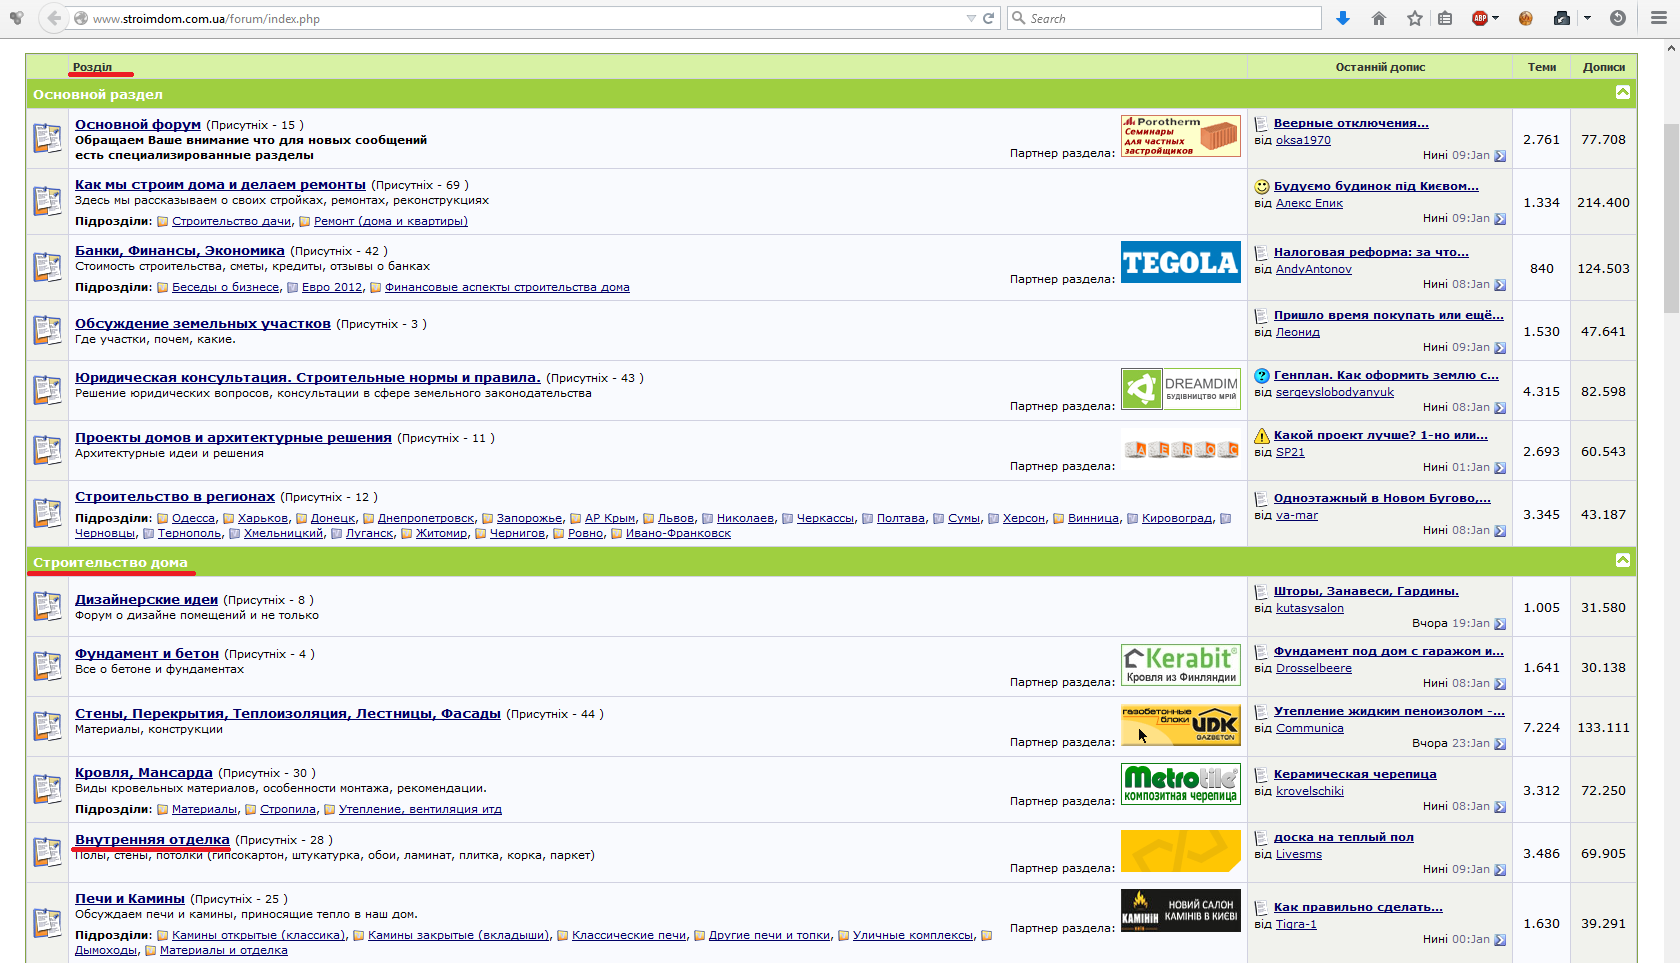Image resolution: width=1680 pixels, height=963 pixels.
Task: Reload the page with refresh icon
Action: [988, 18]
